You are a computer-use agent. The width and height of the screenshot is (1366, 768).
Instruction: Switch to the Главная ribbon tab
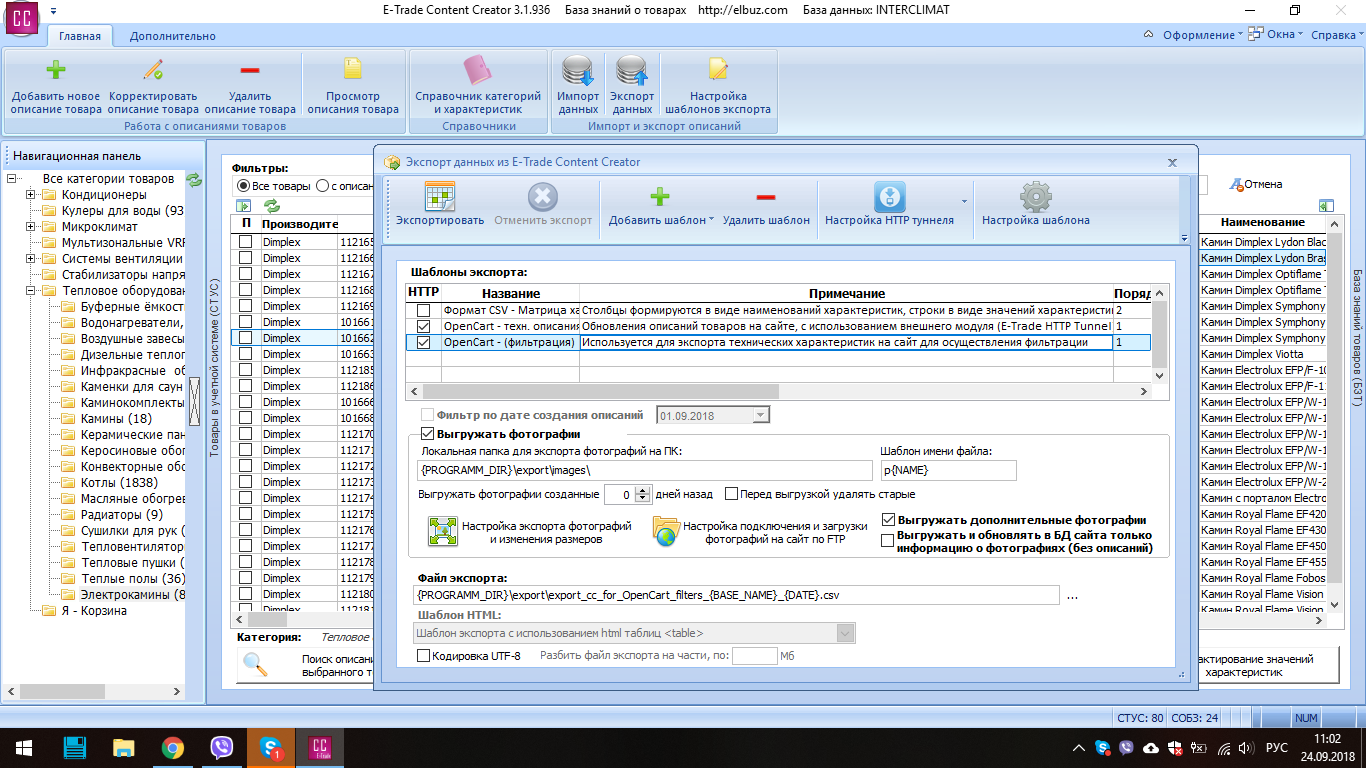coord(79,36)
